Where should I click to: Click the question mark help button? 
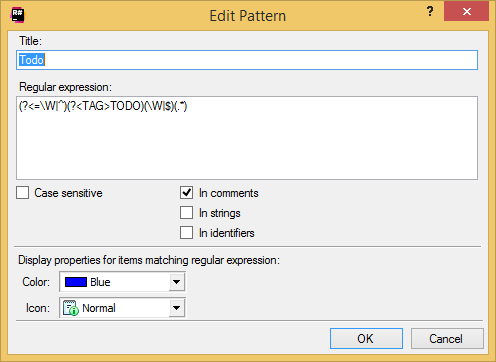tap(430, 12)
